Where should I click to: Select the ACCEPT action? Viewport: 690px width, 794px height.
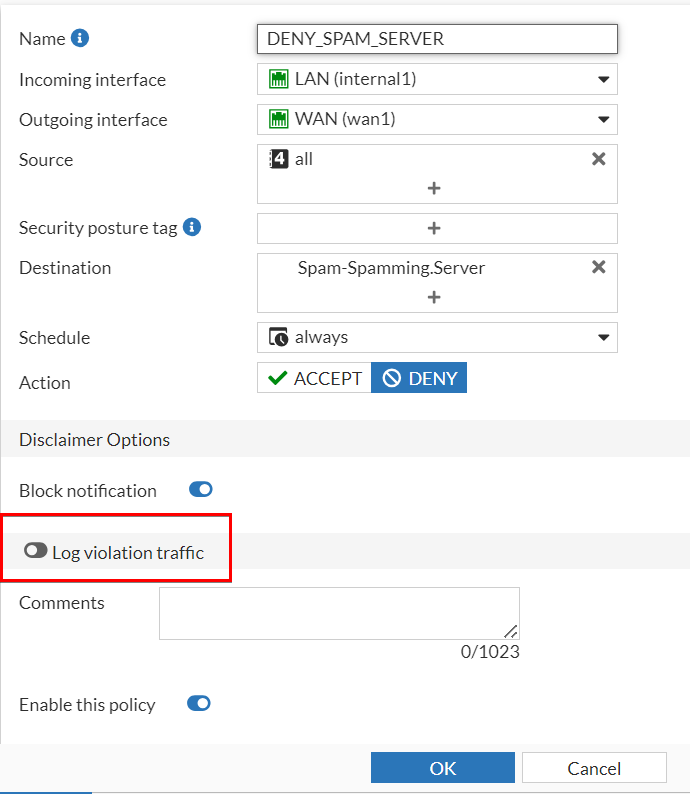click(314, 378)
